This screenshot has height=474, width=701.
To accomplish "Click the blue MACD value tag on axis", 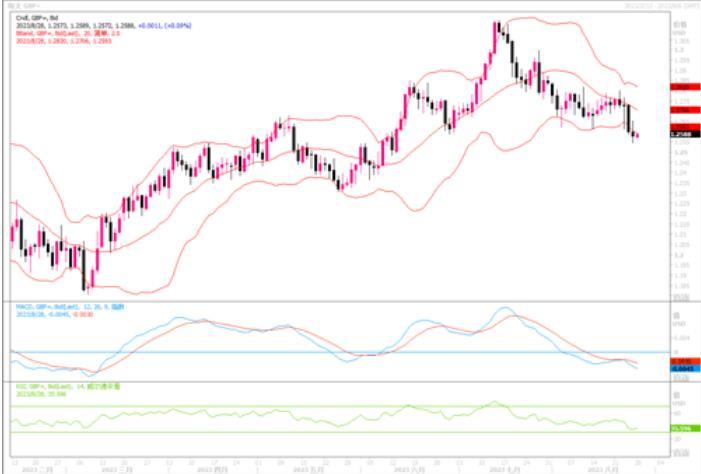I will pyautogui.click(x=685, y=368).
